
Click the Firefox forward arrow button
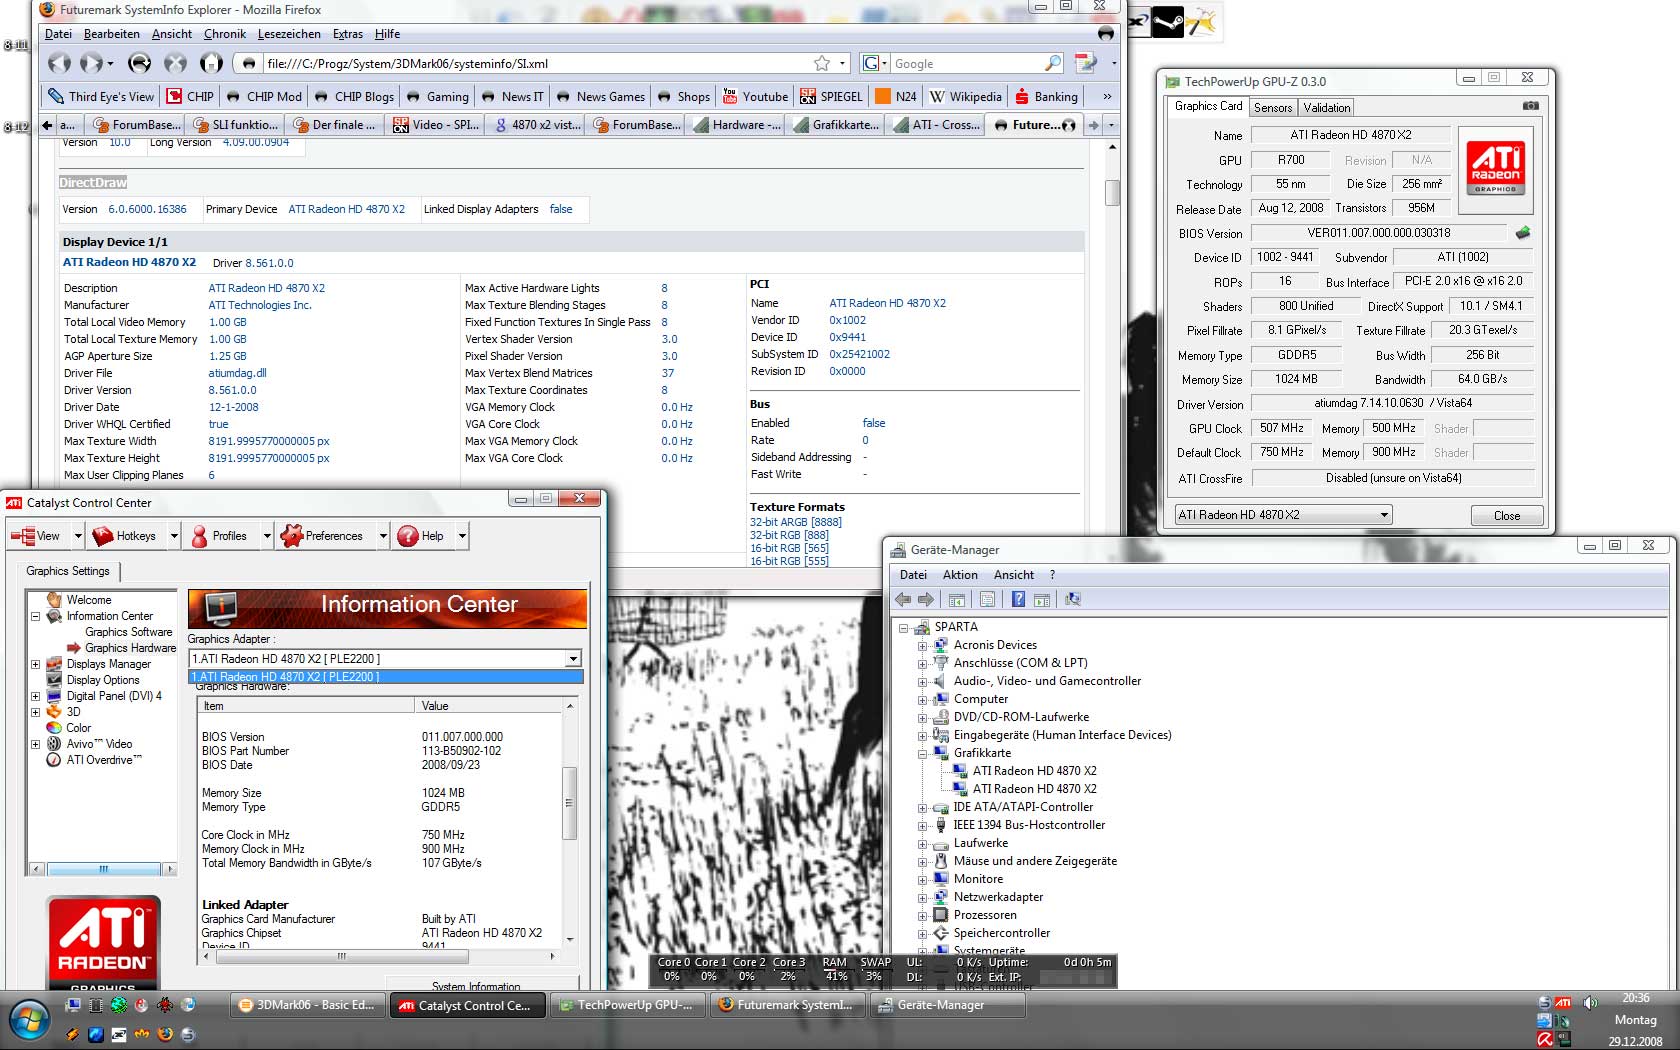pyautogui.click(x=92, y=63)
